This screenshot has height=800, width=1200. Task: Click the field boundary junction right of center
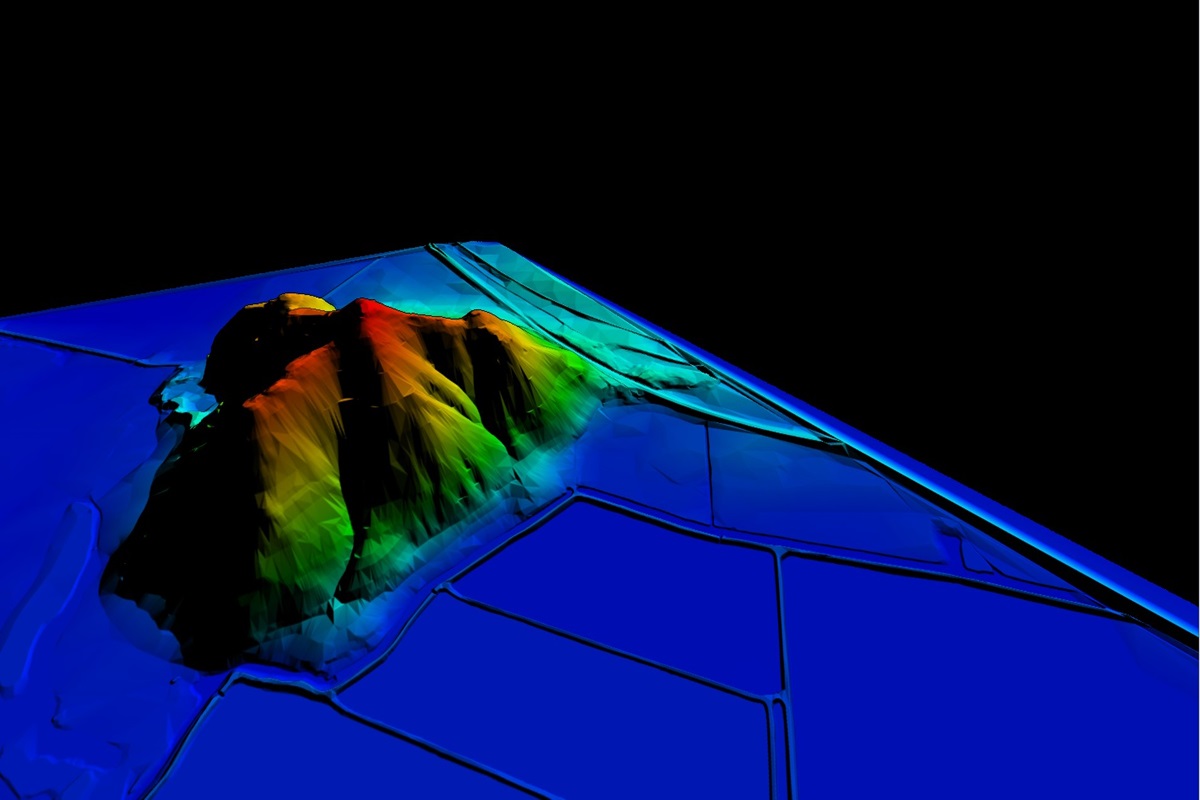coord(777,549)
